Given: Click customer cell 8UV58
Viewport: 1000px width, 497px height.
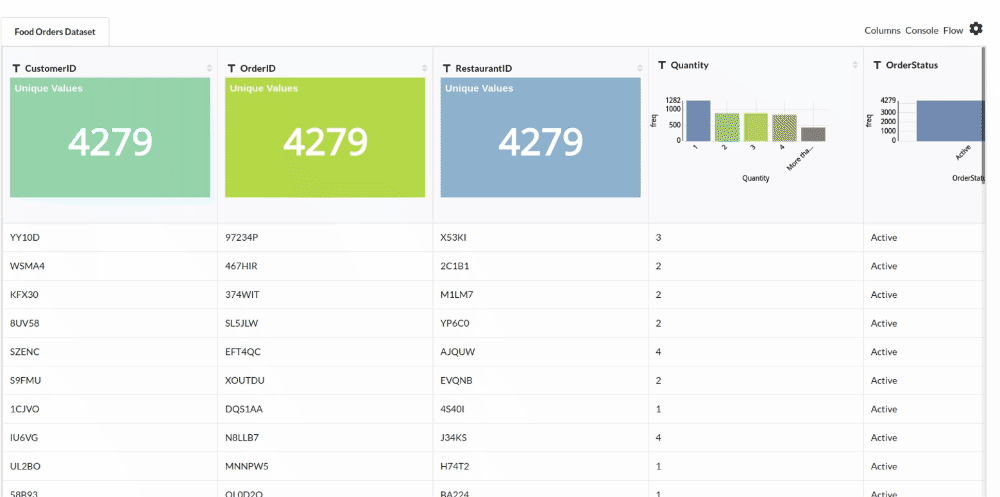Looking at the screenshot, I should click(25, 323).
